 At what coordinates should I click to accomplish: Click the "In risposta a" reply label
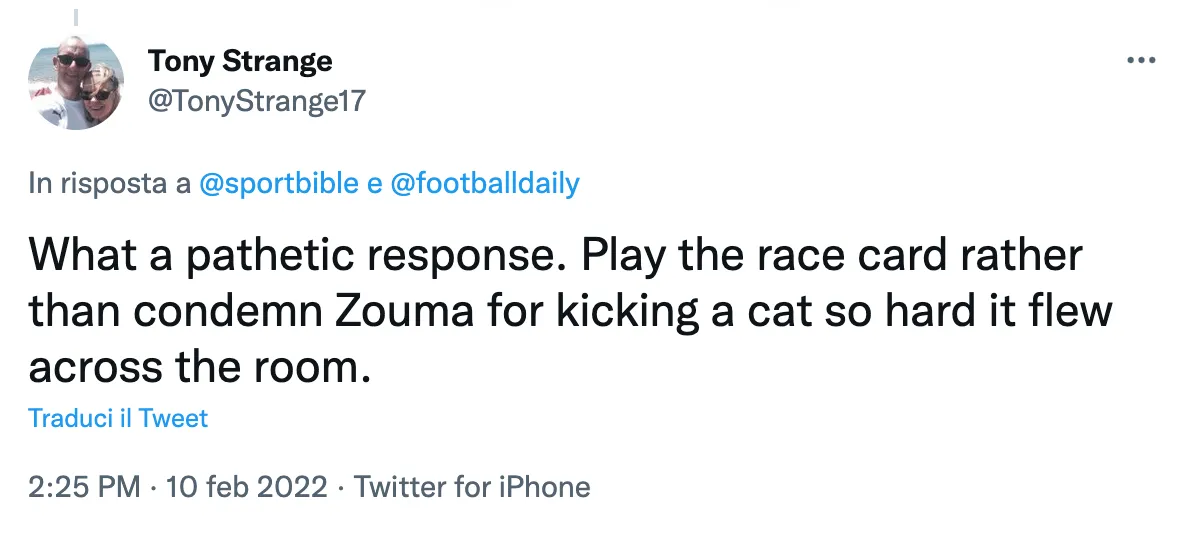[x=110, y=183]
